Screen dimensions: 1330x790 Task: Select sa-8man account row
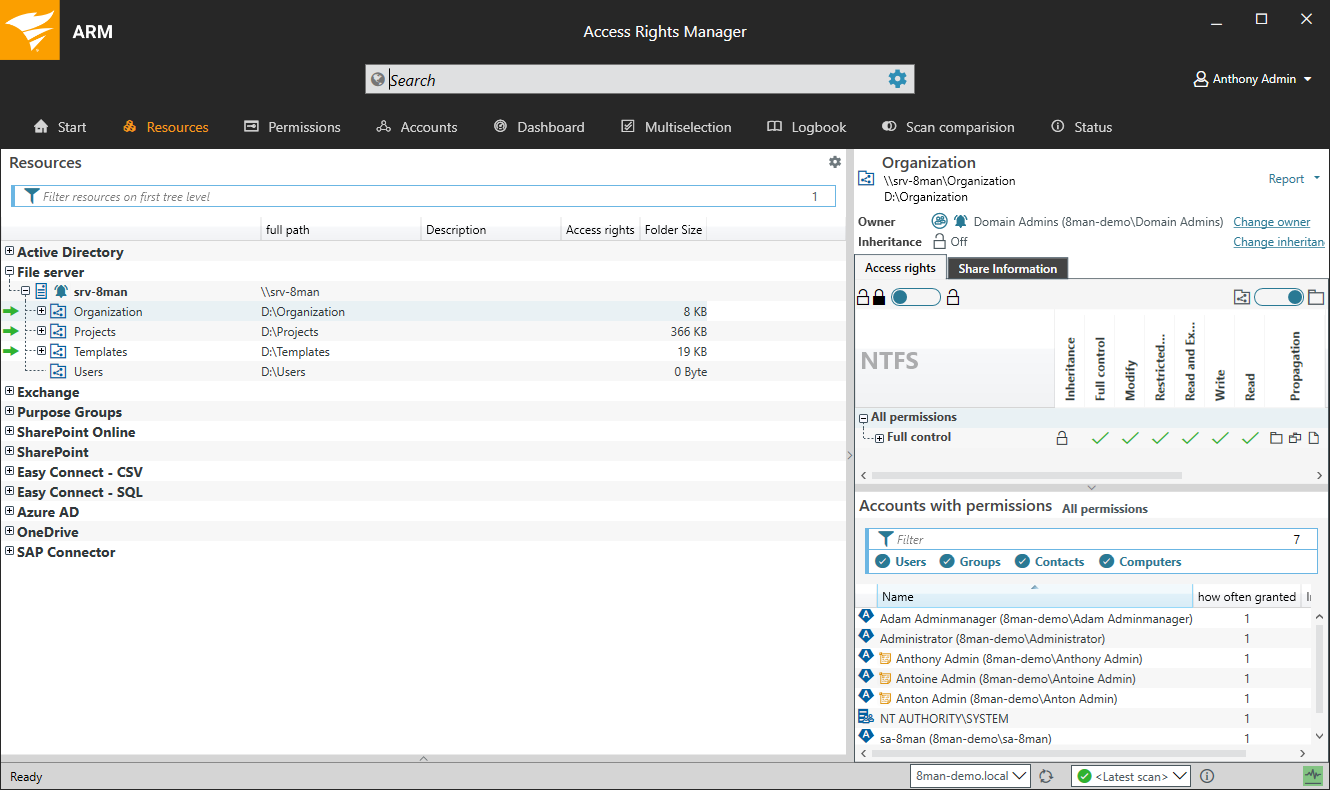pyautogui.click(x=1084, y=738)
